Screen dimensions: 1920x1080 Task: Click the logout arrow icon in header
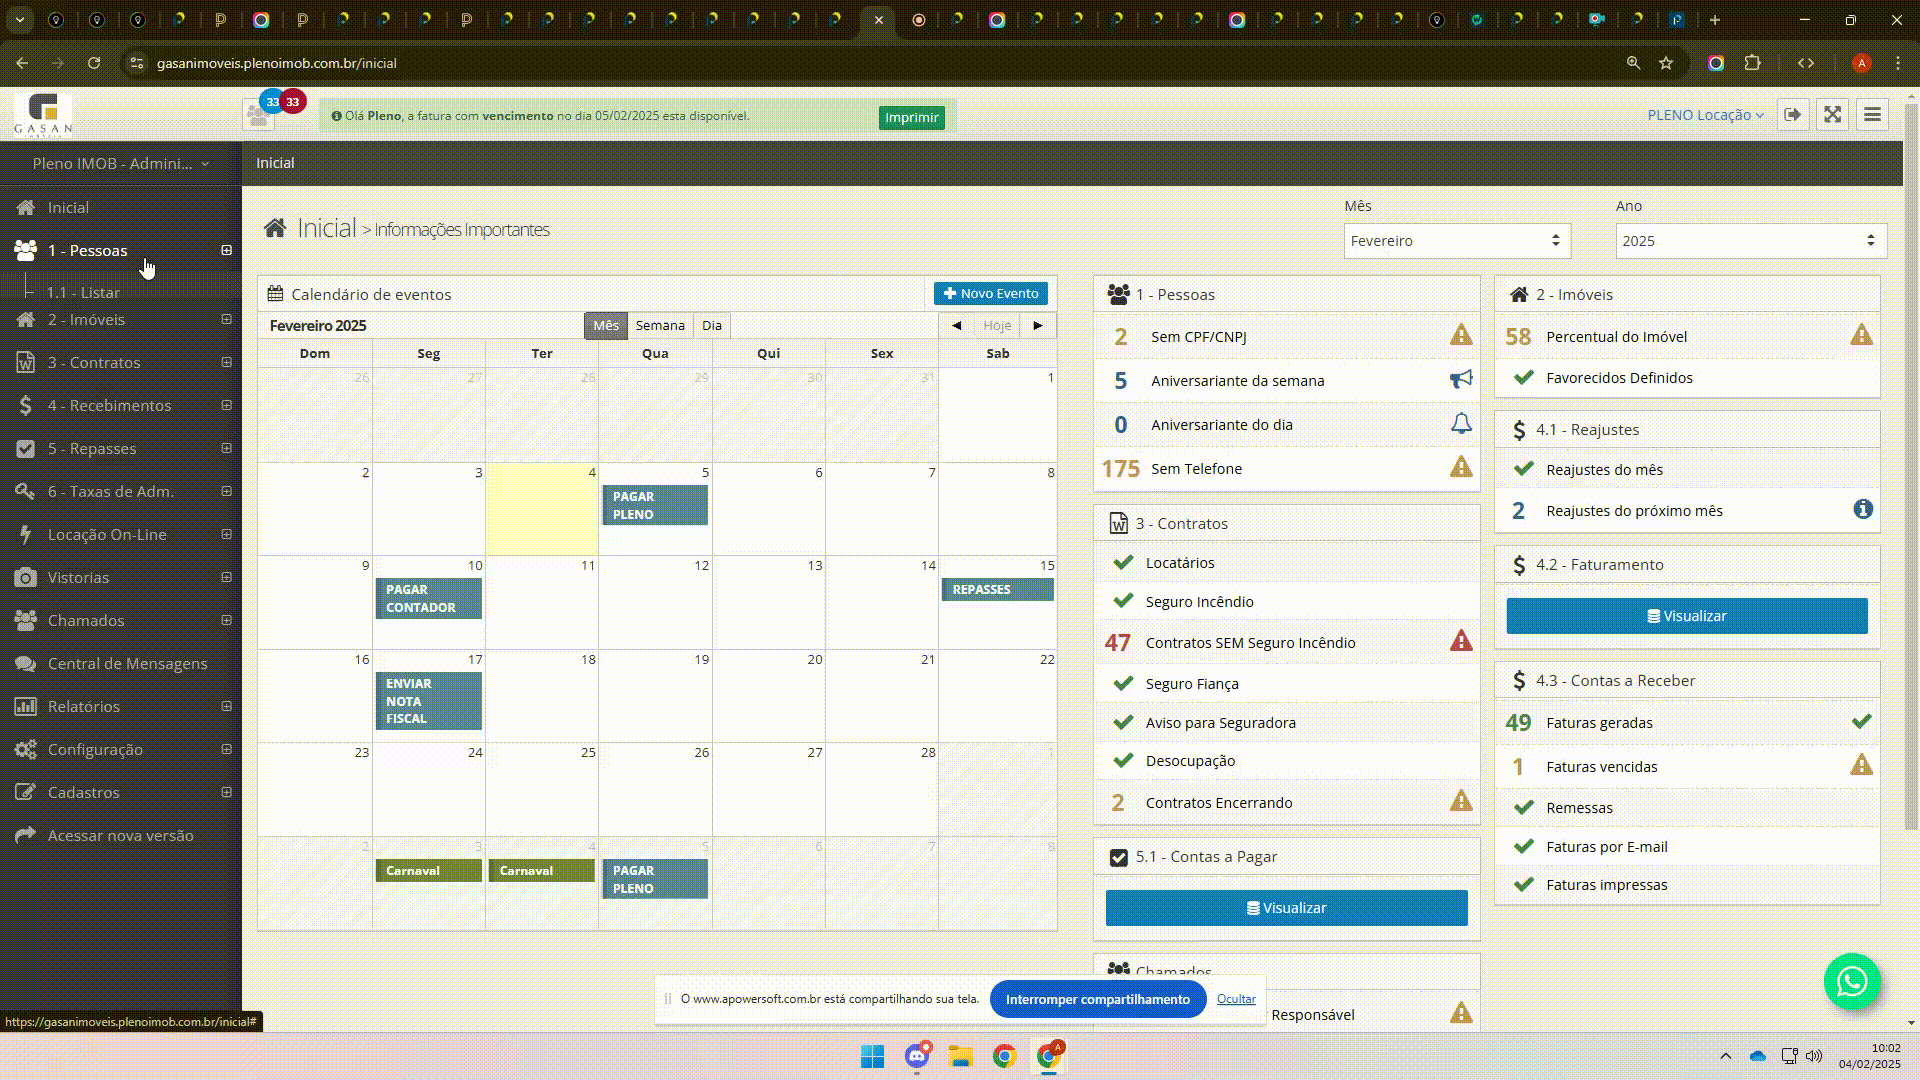(1792, 115)
